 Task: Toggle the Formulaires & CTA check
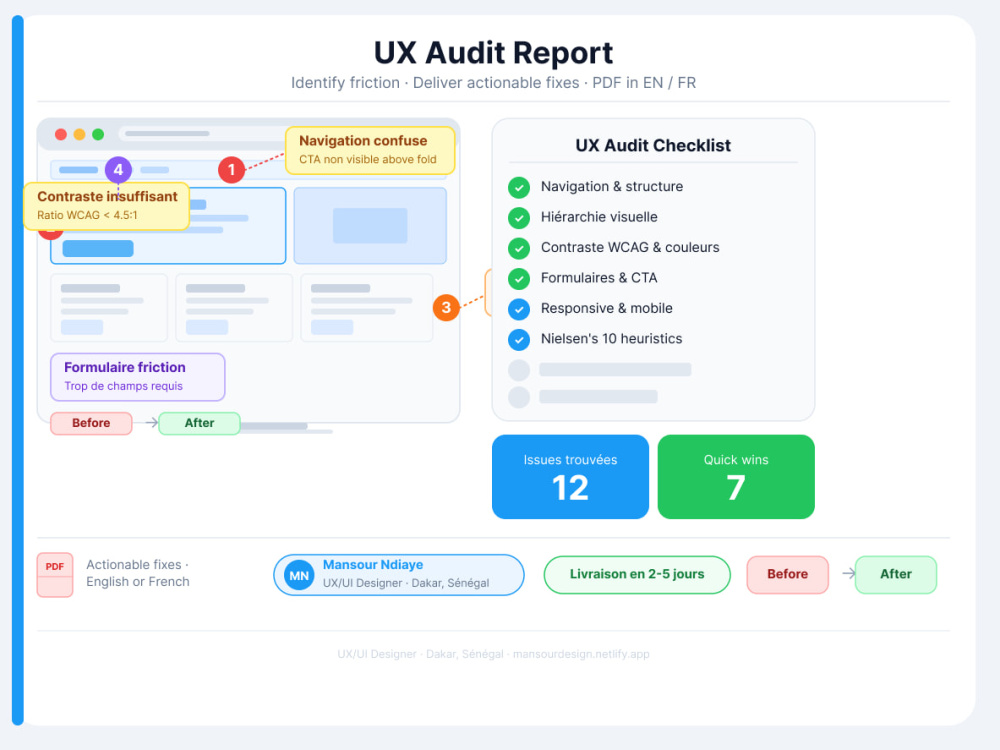tap(519, 279)
